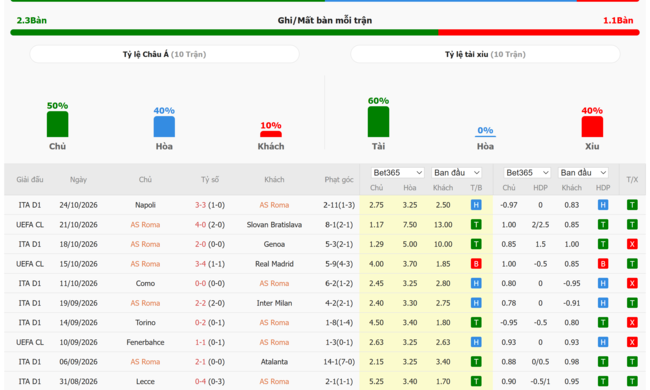This screenshot has height=390, width=650.
Task: Click the 2.3Bàn goals scored label
Action: (32, 20)
